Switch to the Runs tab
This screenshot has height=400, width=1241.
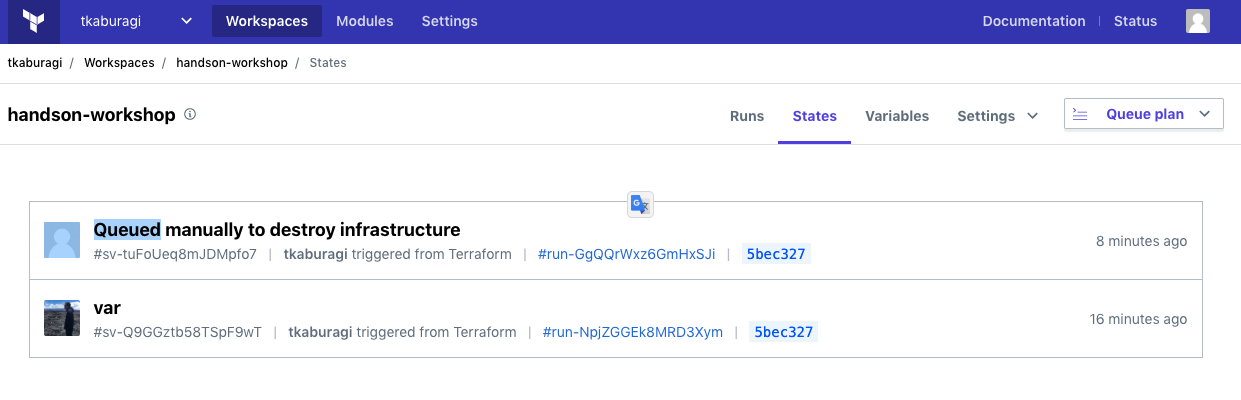[747, 116]
